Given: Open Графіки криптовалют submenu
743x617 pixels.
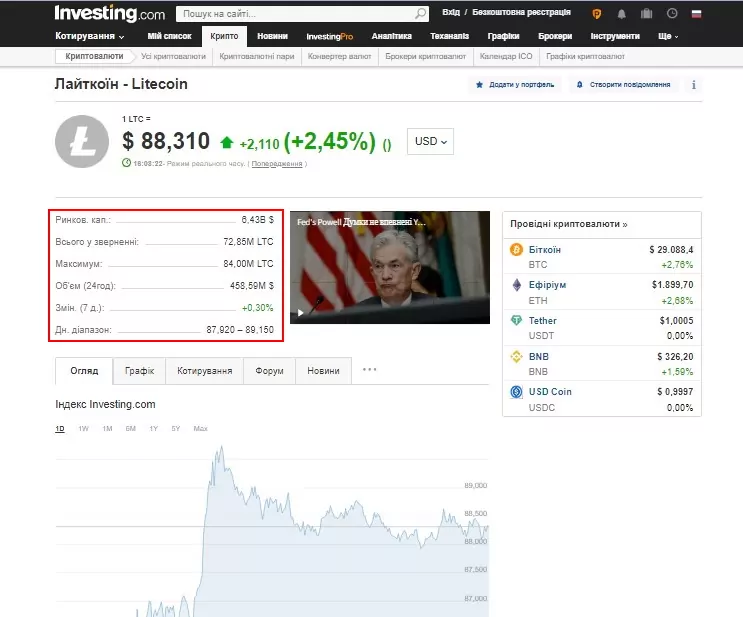Looking at the screenshot, I should pos(585,56).
